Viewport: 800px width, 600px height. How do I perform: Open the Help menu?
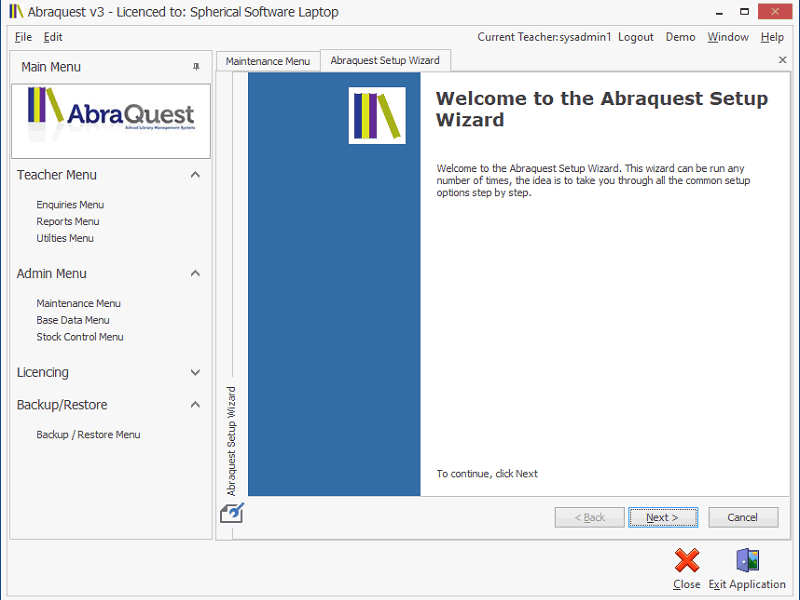click(x=772, y=37)
